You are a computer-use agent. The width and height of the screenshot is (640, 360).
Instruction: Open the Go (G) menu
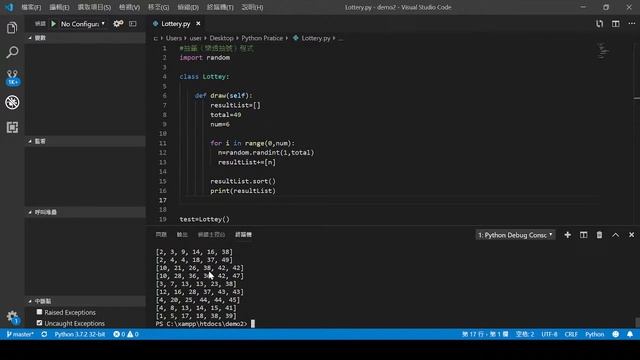(158, 7)
